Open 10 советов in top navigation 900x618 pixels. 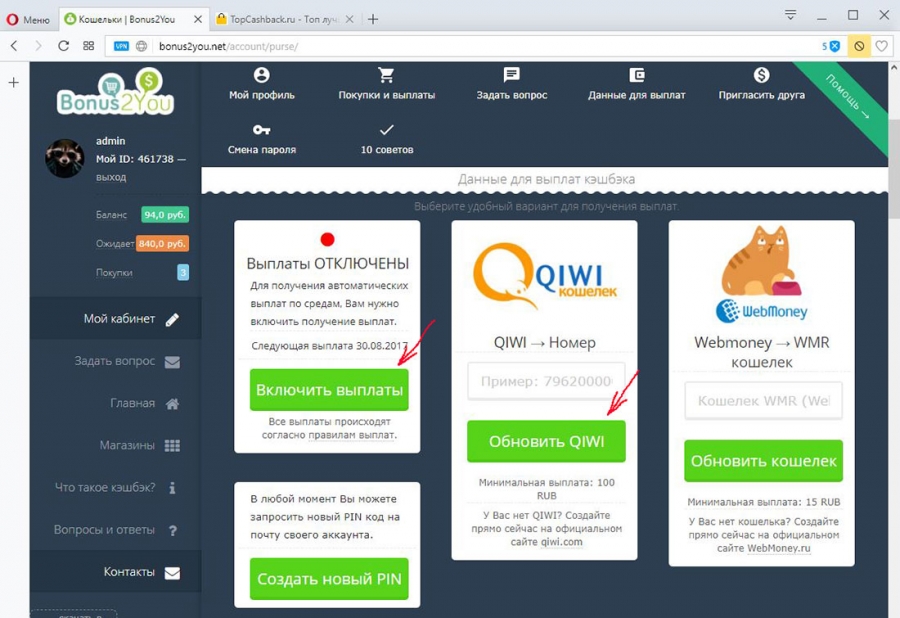point(387,139)
